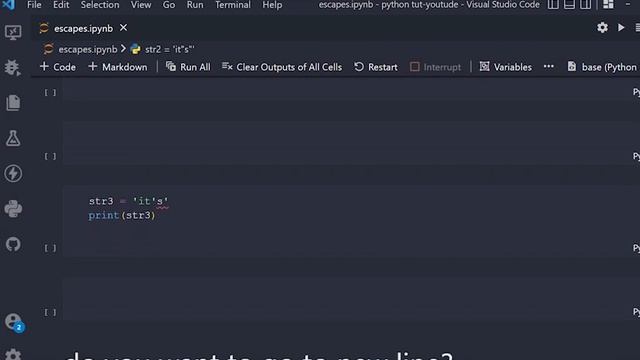
Task: Select the escapes.ipynb editor tab
Action: click(83, 28)
